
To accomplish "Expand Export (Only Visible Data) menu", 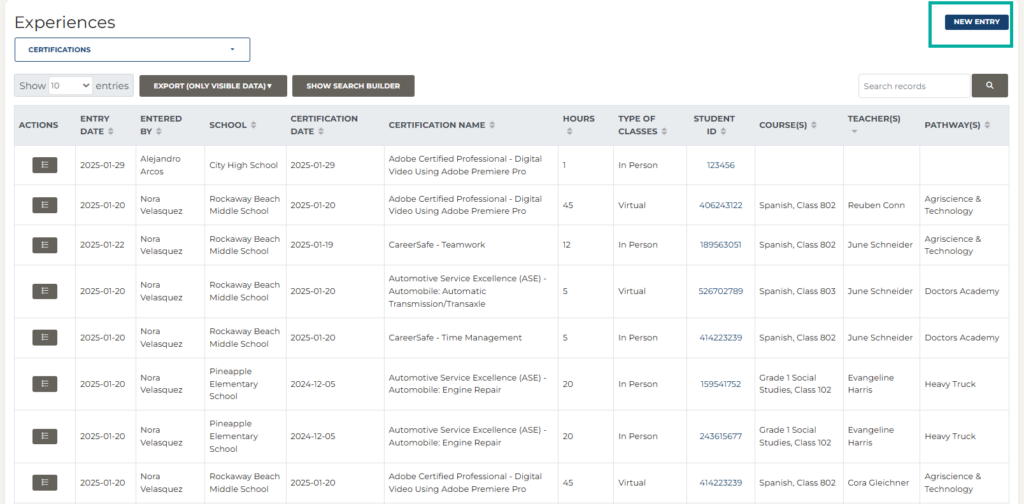I will pyautogui.click(x=213, y=86).
